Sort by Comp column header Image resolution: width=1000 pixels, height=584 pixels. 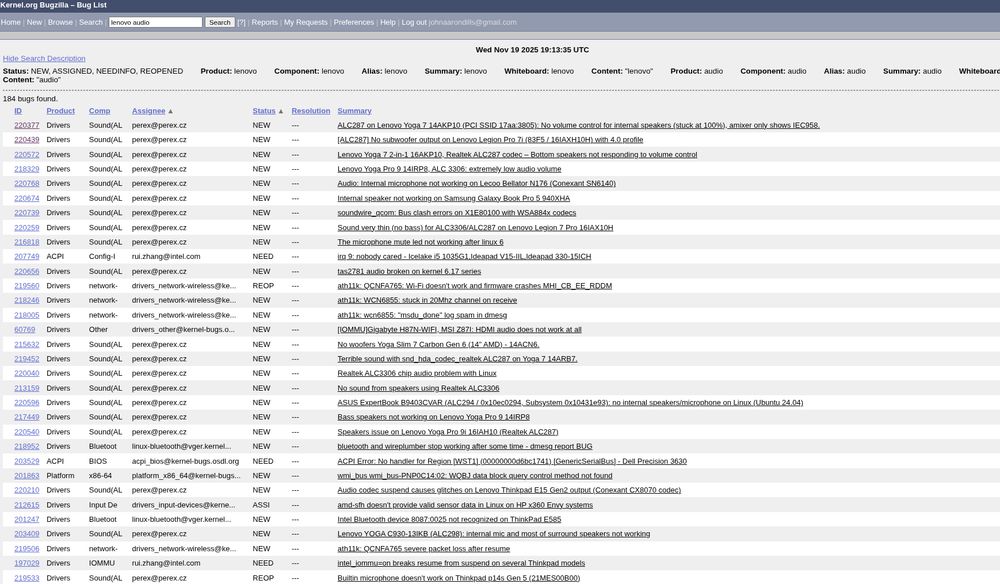coord(99,111)
